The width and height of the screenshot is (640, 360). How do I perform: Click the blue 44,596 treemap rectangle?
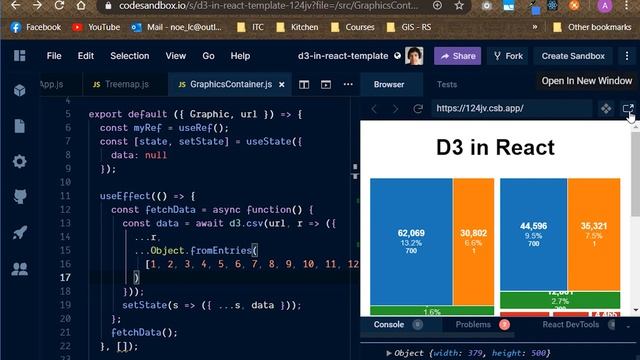(533, 234)
